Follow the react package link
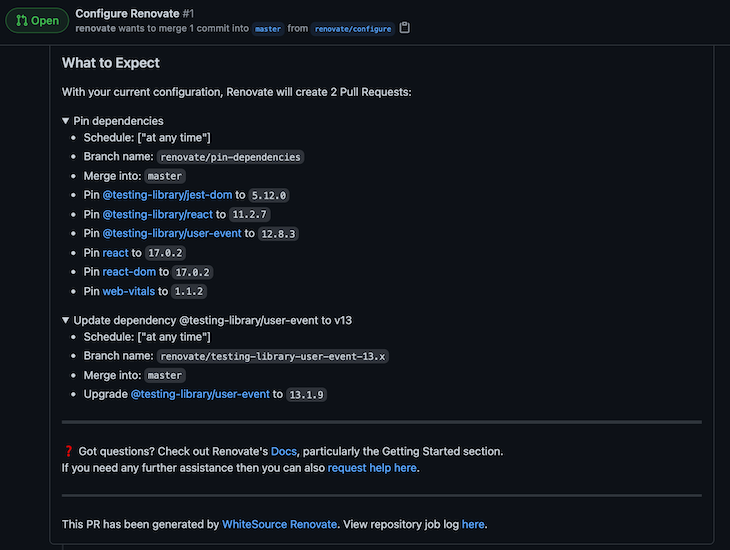The image size is (730, 550). (115, 253)
